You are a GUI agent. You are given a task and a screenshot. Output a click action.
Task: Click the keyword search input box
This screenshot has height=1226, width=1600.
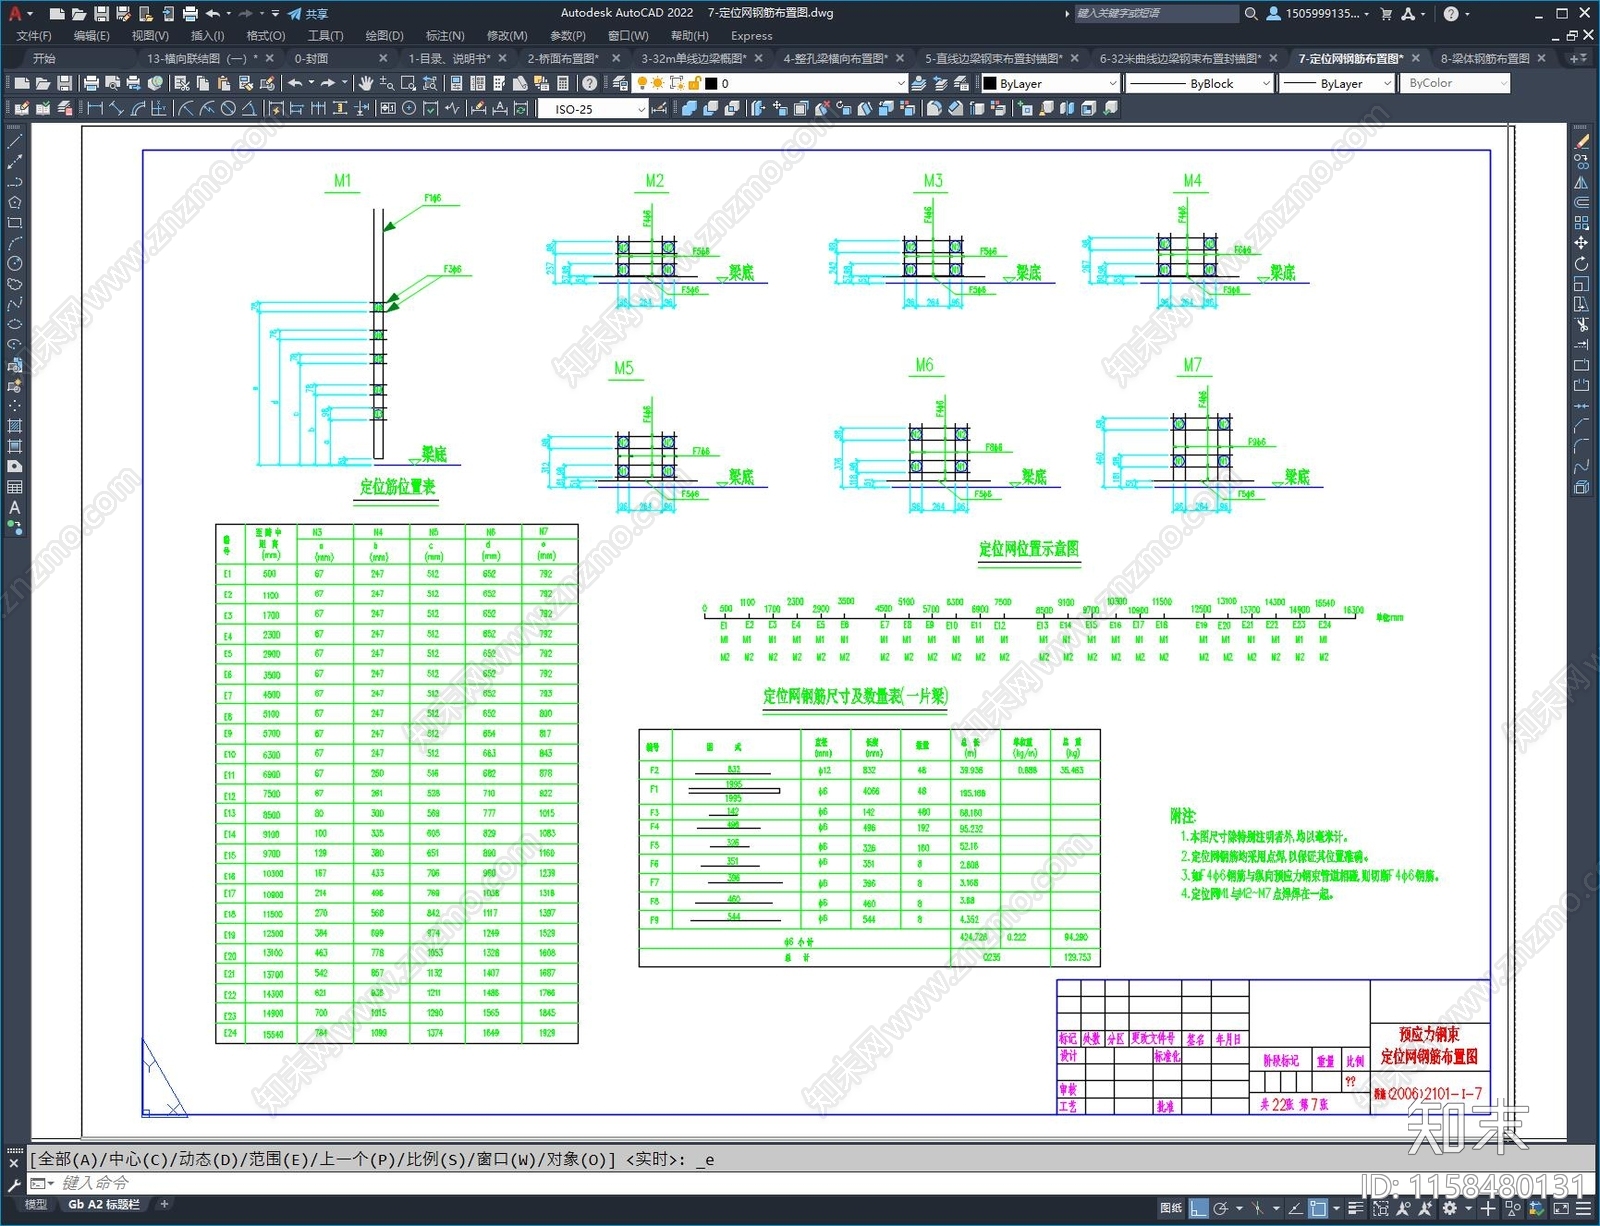pyautogui.click(x=1156, y=13)
